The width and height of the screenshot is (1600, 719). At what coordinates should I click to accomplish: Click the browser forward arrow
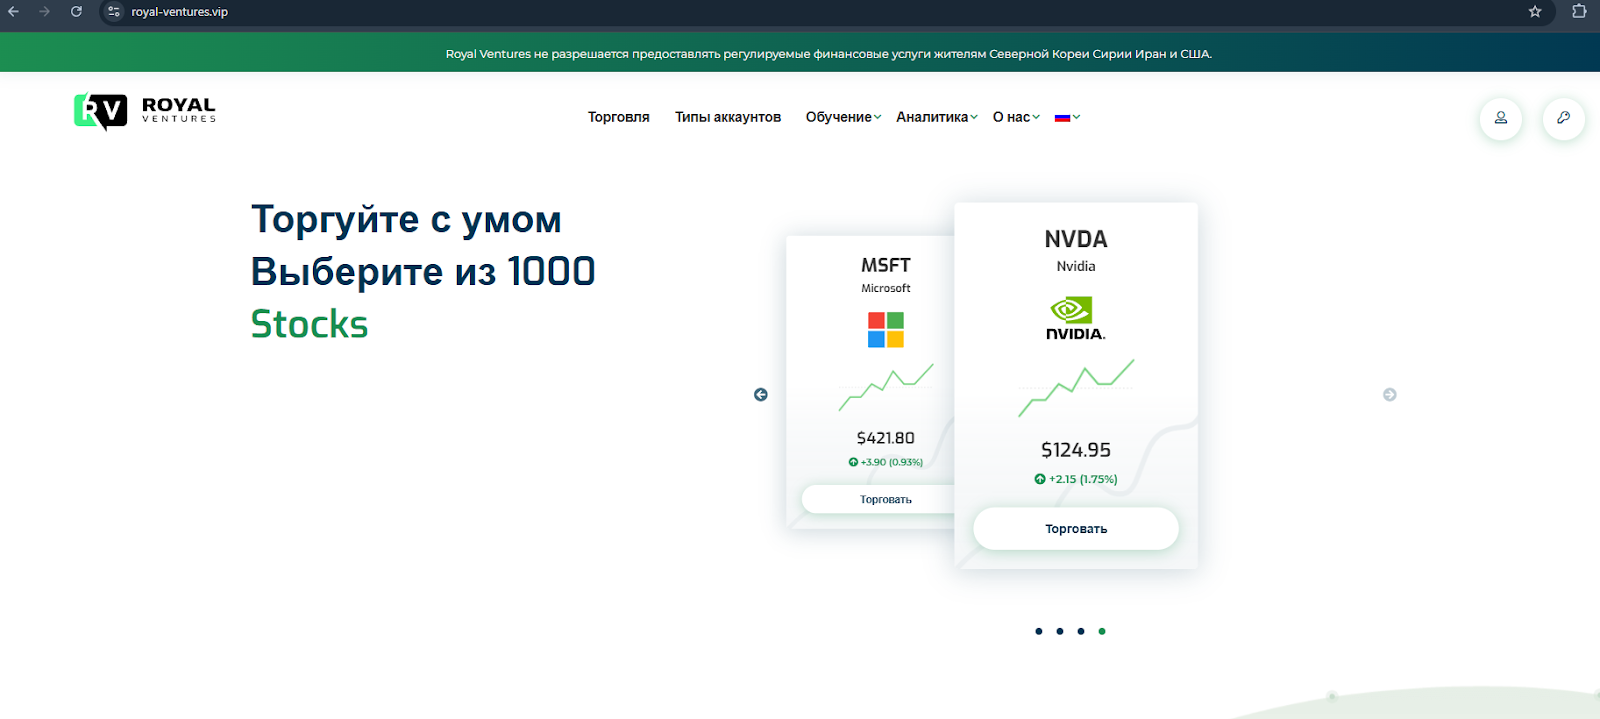(x=44, y=12)
